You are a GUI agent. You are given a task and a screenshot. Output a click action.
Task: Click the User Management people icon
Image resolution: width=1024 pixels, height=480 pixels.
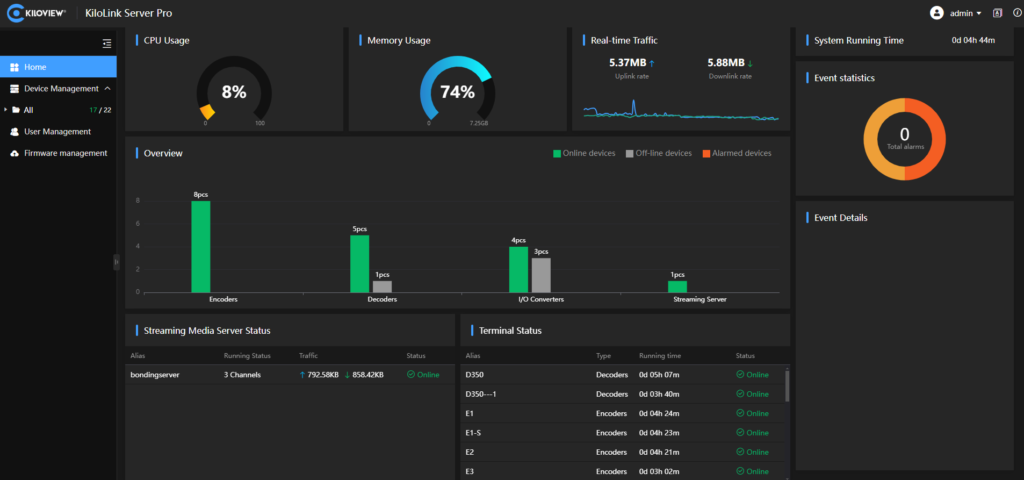point(14,131)
